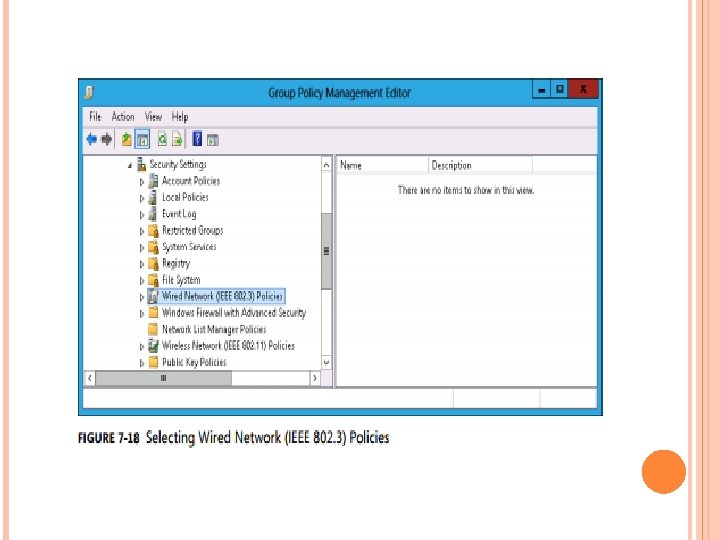Click the Show/Hide Action Pane icon
This screenshot has width=720, height=540.
click(x=213, y=140)
